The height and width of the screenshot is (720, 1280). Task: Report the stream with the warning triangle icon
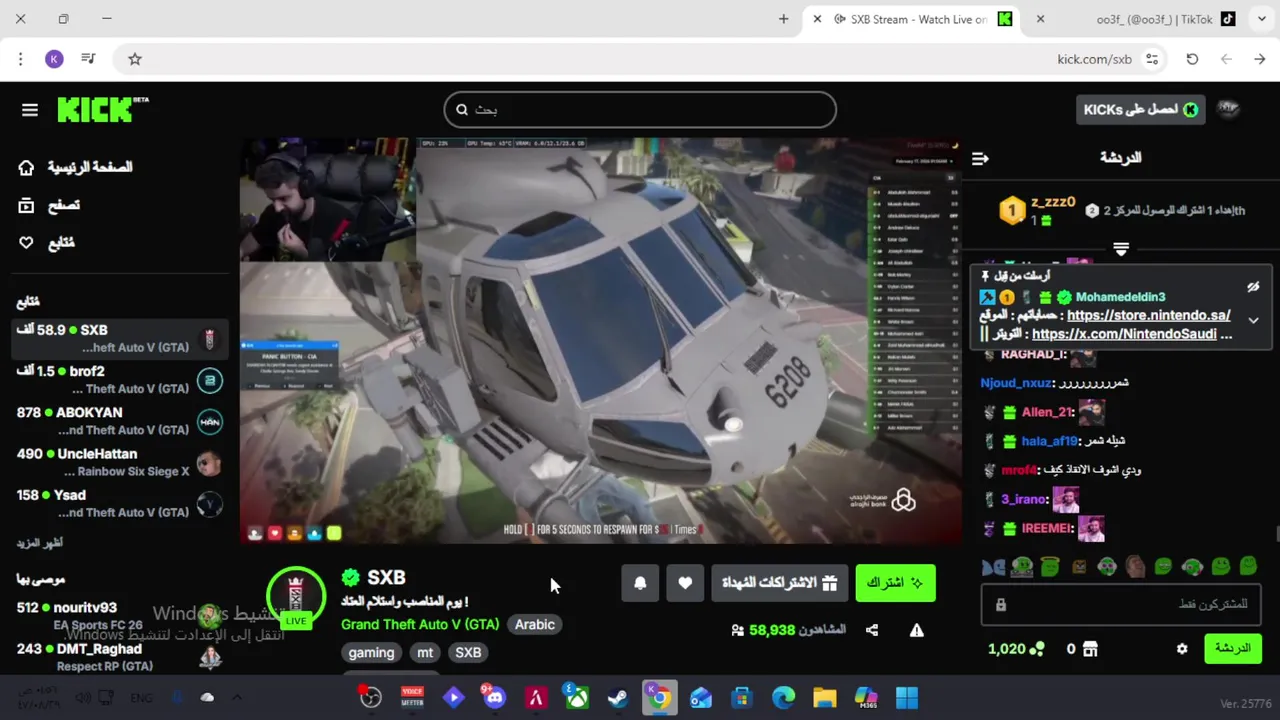tap(916, 630)
